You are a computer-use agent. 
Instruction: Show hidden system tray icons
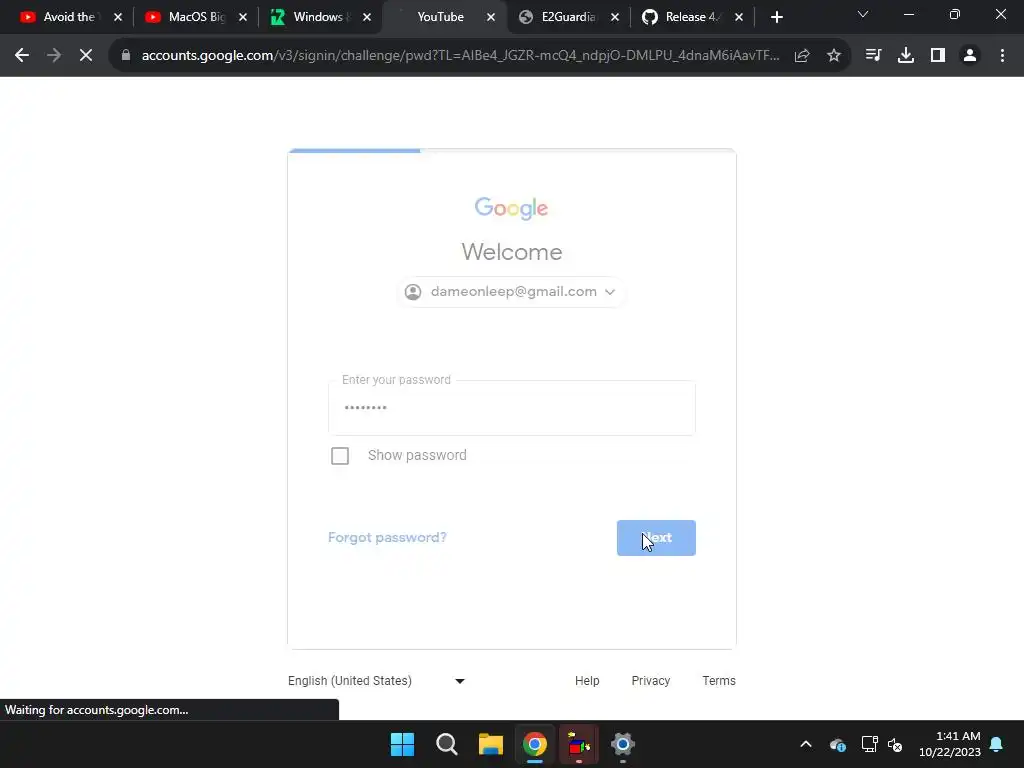pos(806,744)
